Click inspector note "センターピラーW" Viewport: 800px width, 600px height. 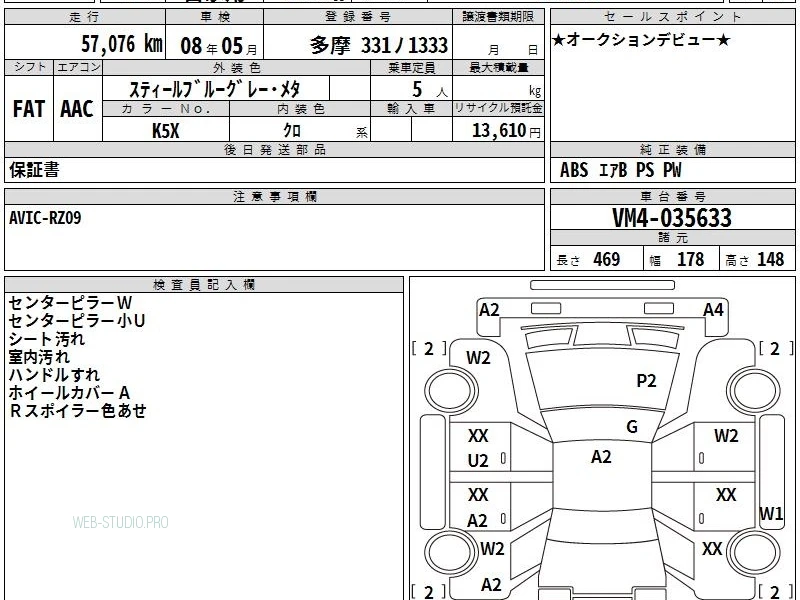(70, 303)
